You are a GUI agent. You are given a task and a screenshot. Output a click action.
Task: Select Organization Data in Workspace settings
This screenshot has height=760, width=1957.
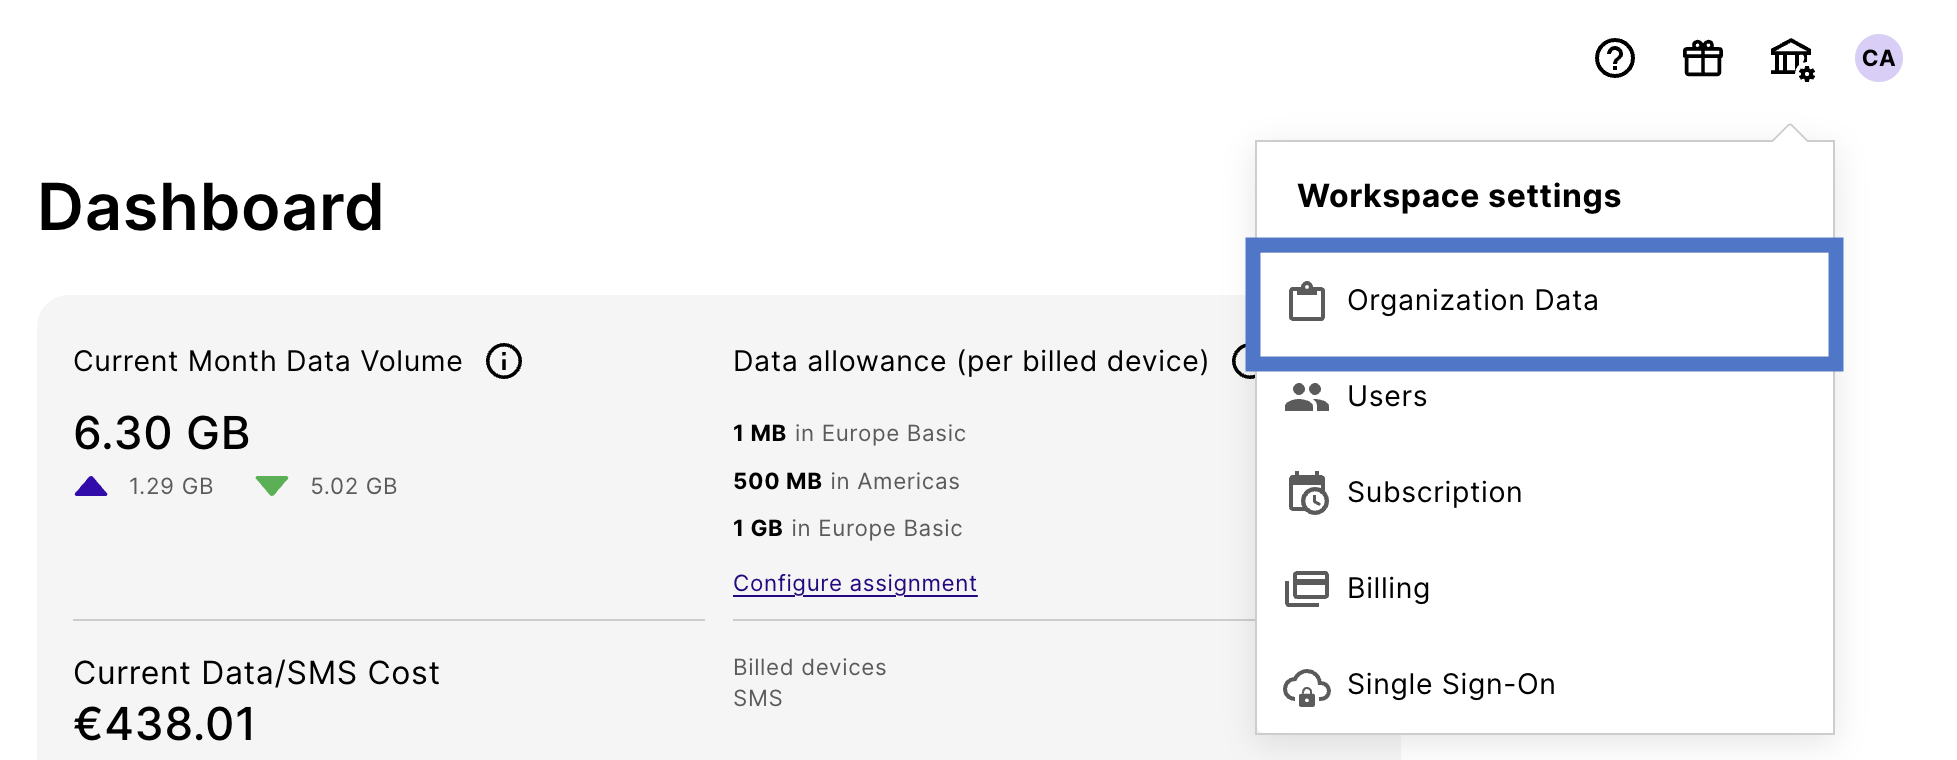[x=1472, y=301]
